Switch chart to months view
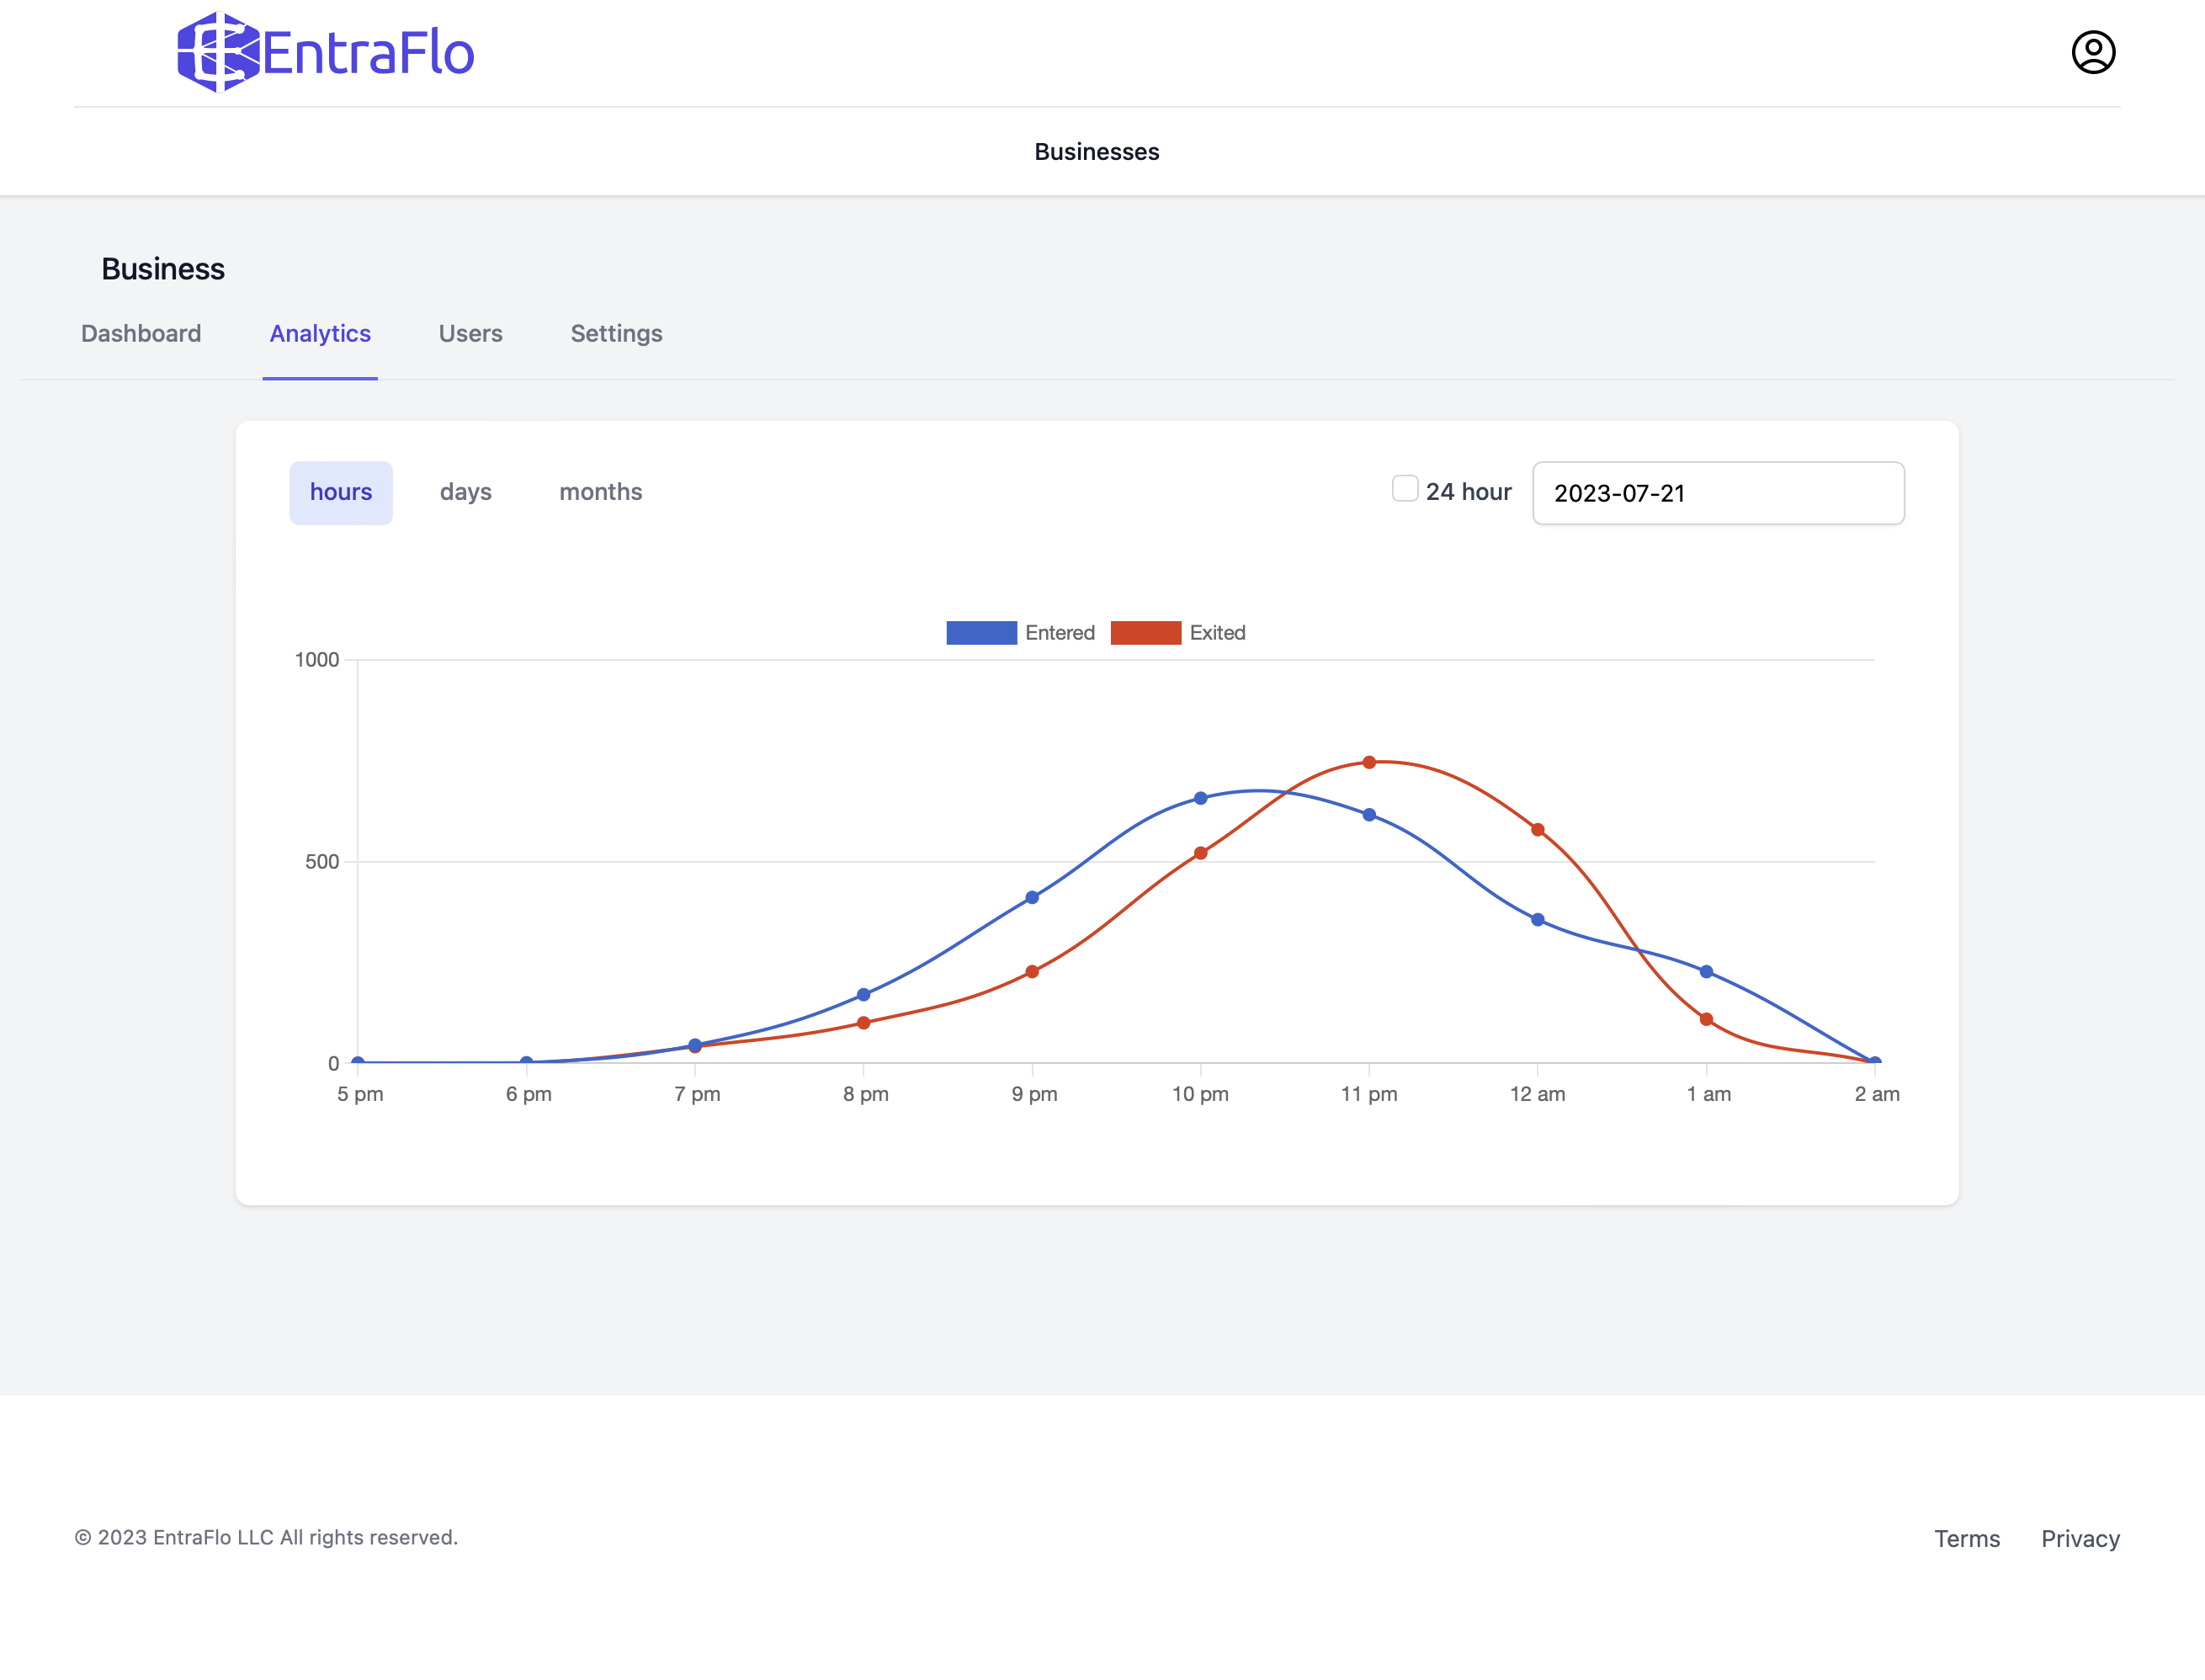 (x=601, y=492)
